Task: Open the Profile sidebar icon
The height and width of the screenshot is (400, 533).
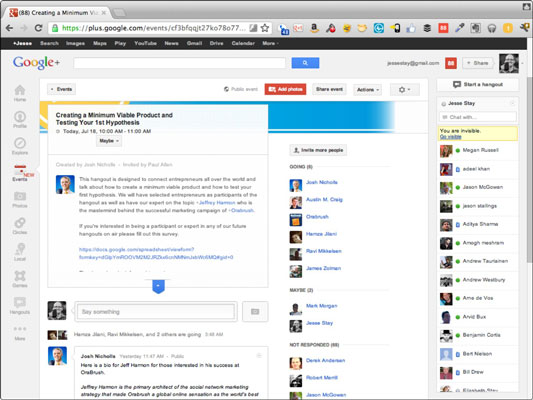Action: point(20,117)
